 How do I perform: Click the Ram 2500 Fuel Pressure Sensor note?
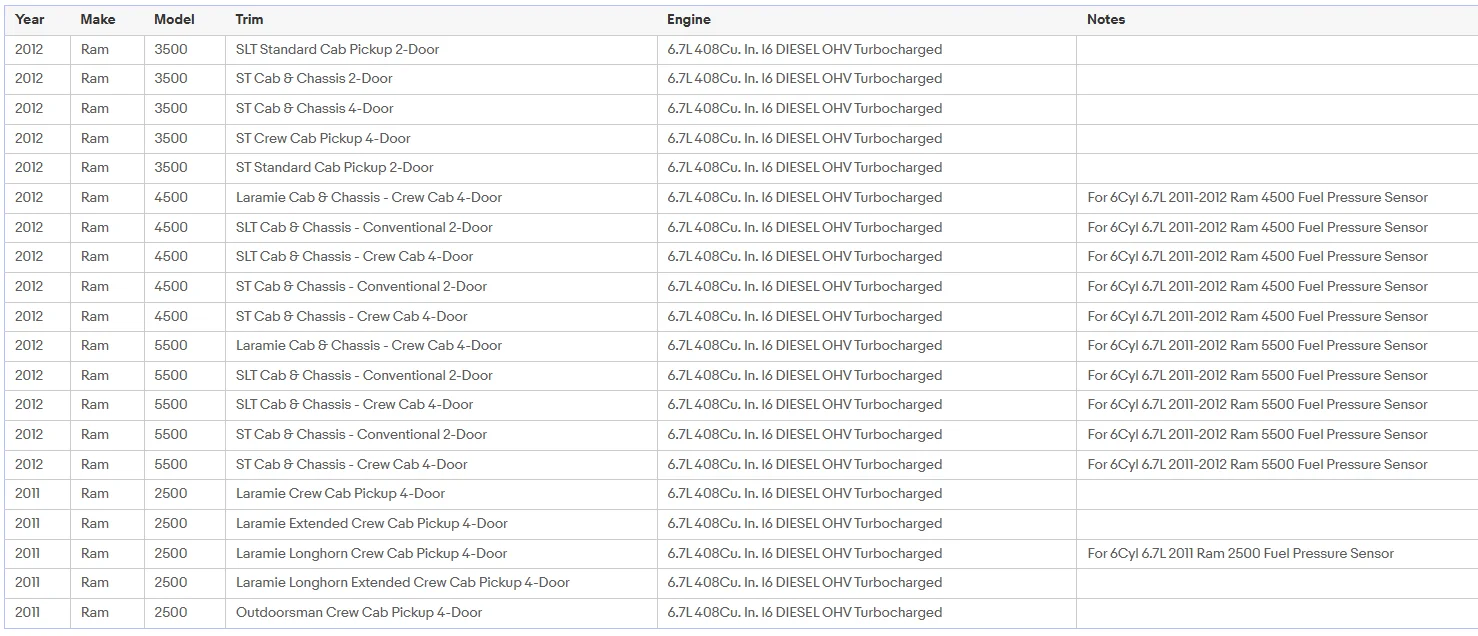[x=1240, y=553]
